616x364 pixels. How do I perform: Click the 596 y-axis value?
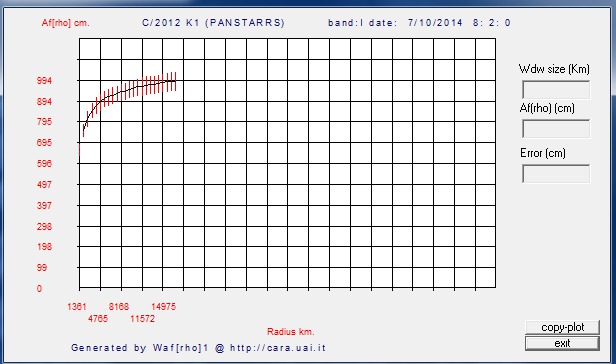click(44, 163)
